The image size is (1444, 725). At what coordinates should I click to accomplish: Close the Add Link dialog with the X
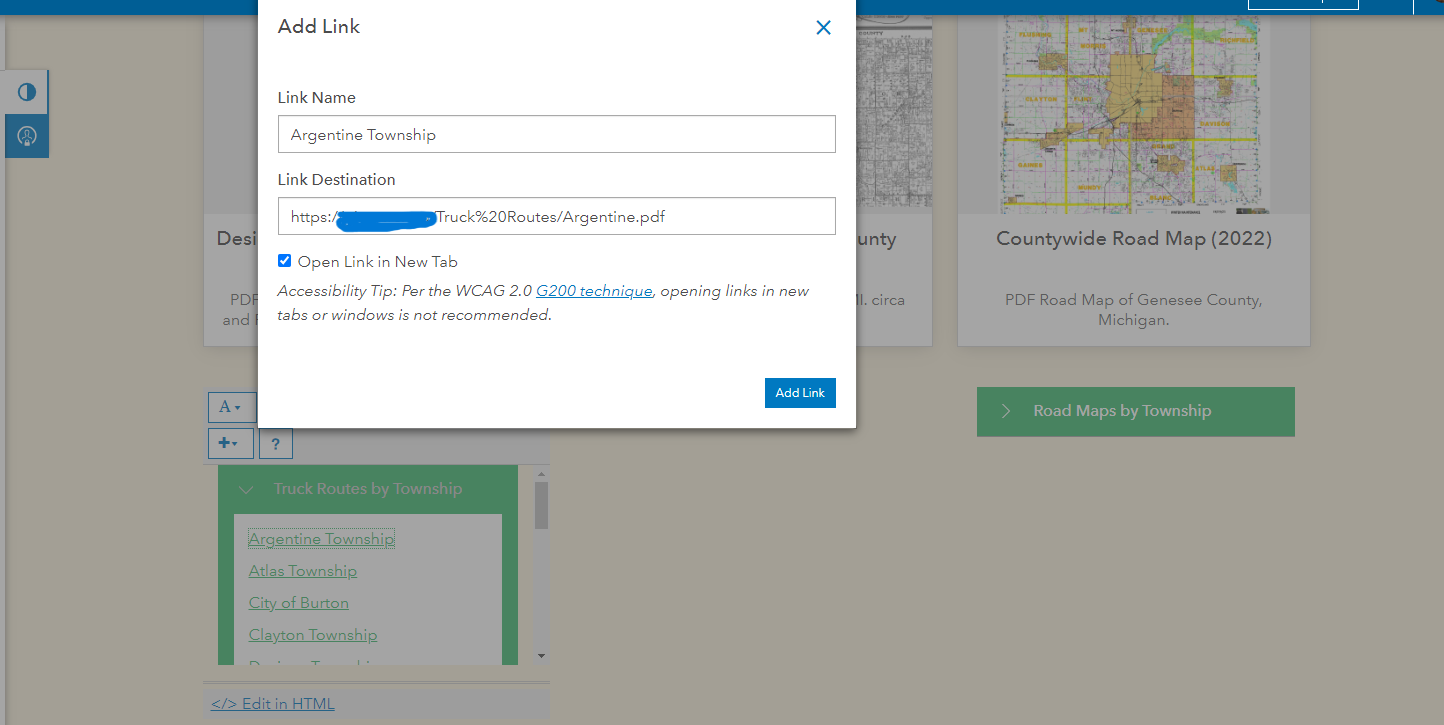[823, 27]
